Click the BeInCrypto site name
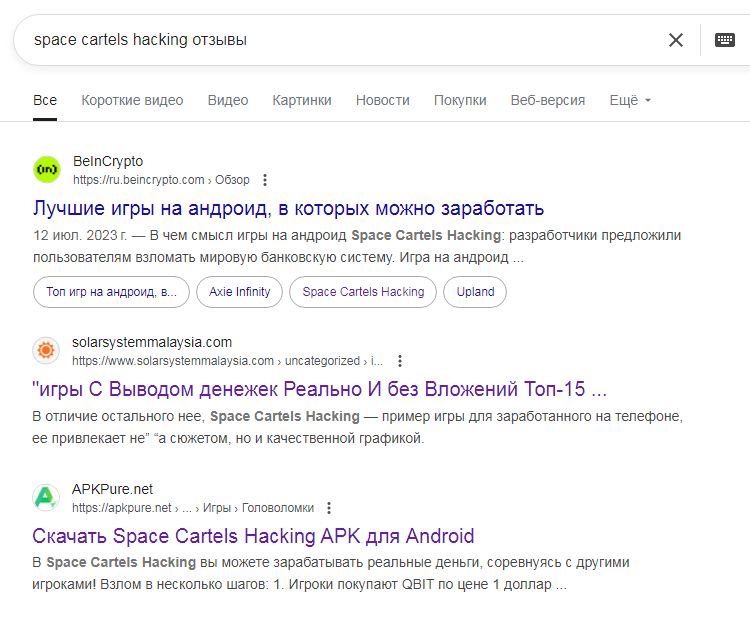Screen dimensions: 750x635 coord(108,162)
